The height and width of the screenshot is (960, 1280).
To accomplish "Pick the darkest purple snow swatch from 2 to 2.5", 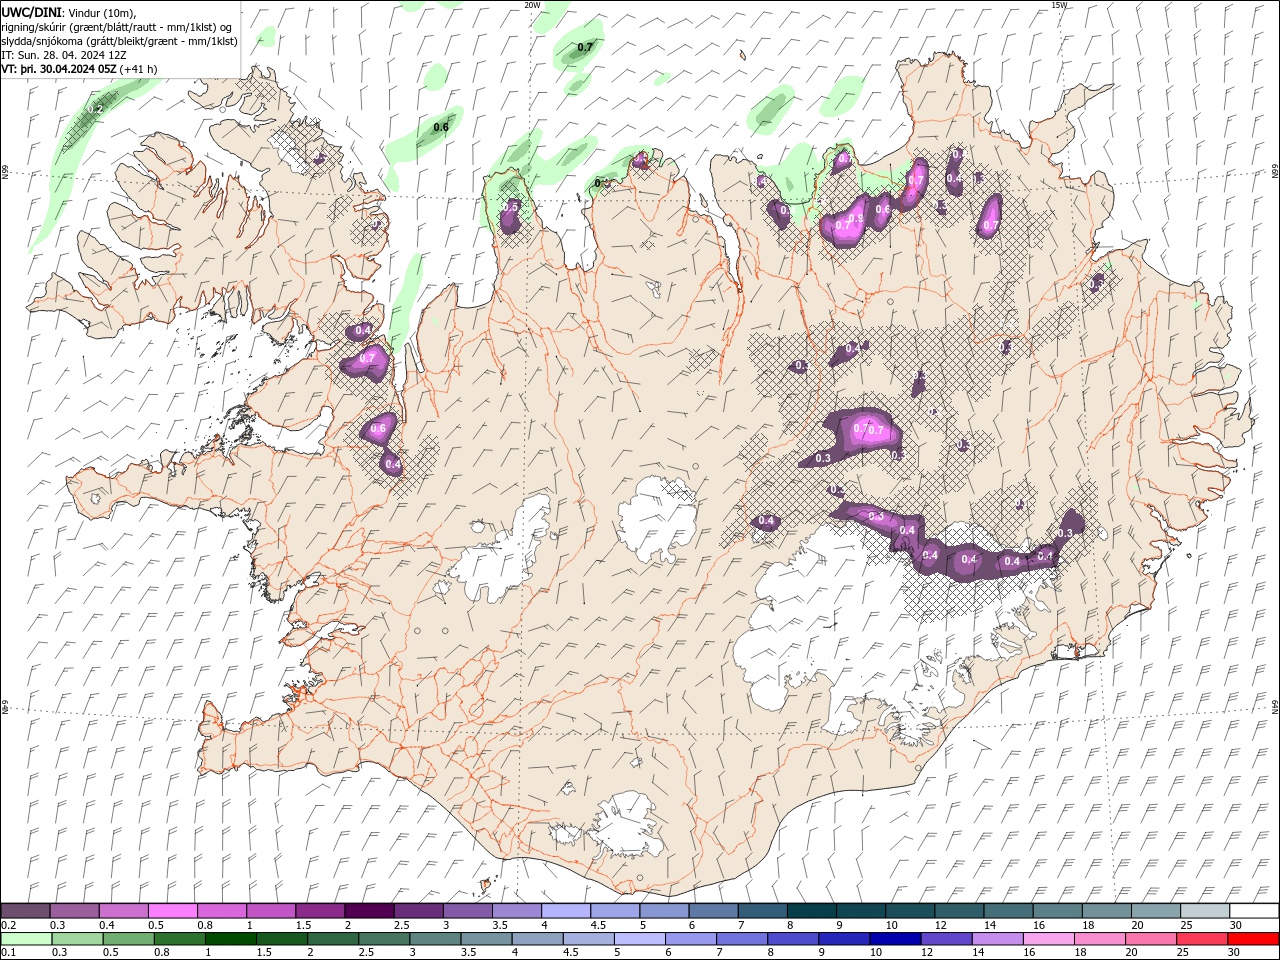I will (x=369, y=911).
